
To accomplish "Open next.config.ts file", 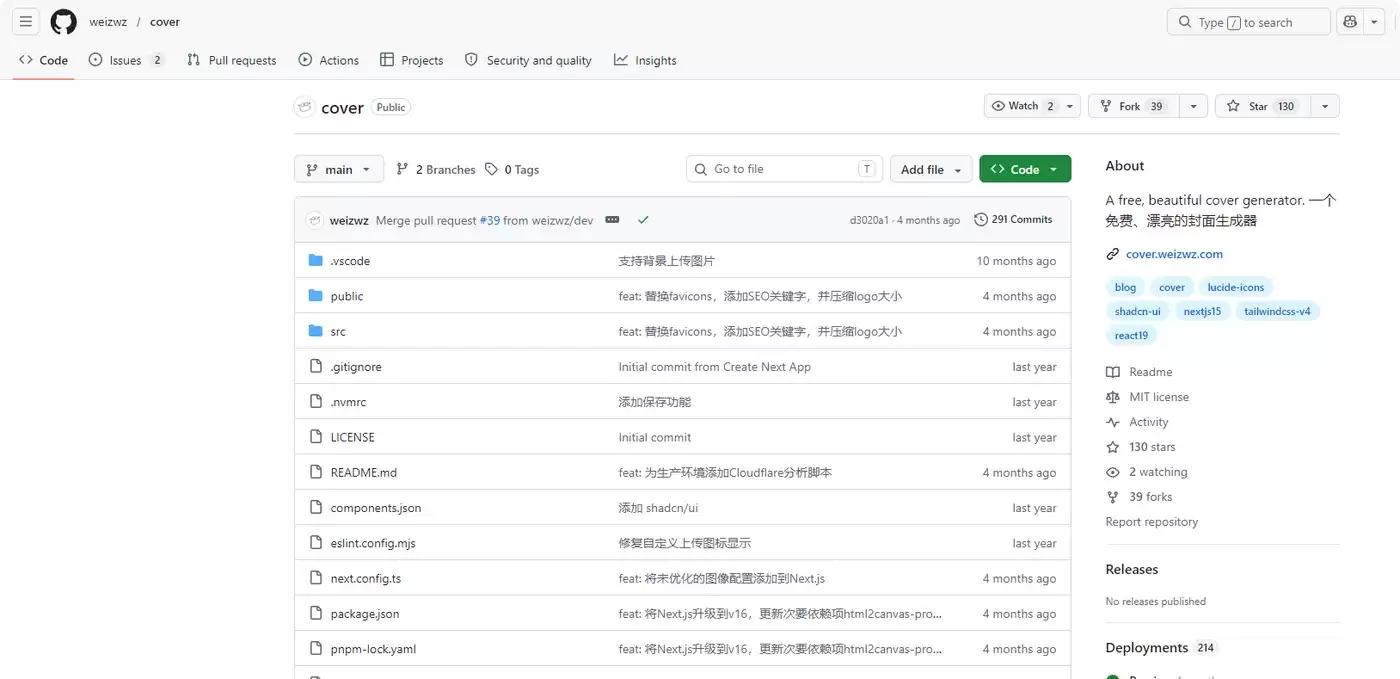I will [x=366, y=579].
